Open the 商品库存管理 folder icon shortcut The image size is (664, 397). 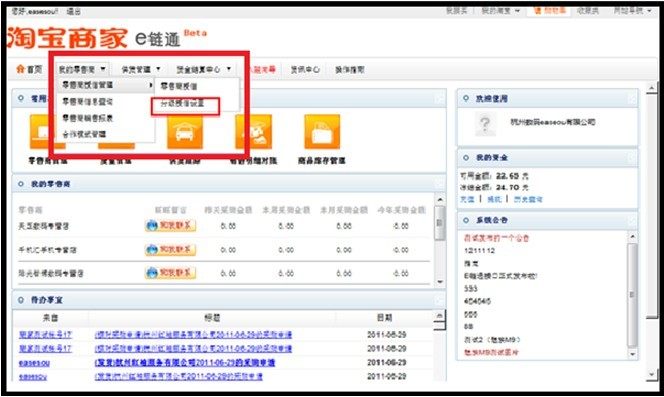(x=322, y=131)
